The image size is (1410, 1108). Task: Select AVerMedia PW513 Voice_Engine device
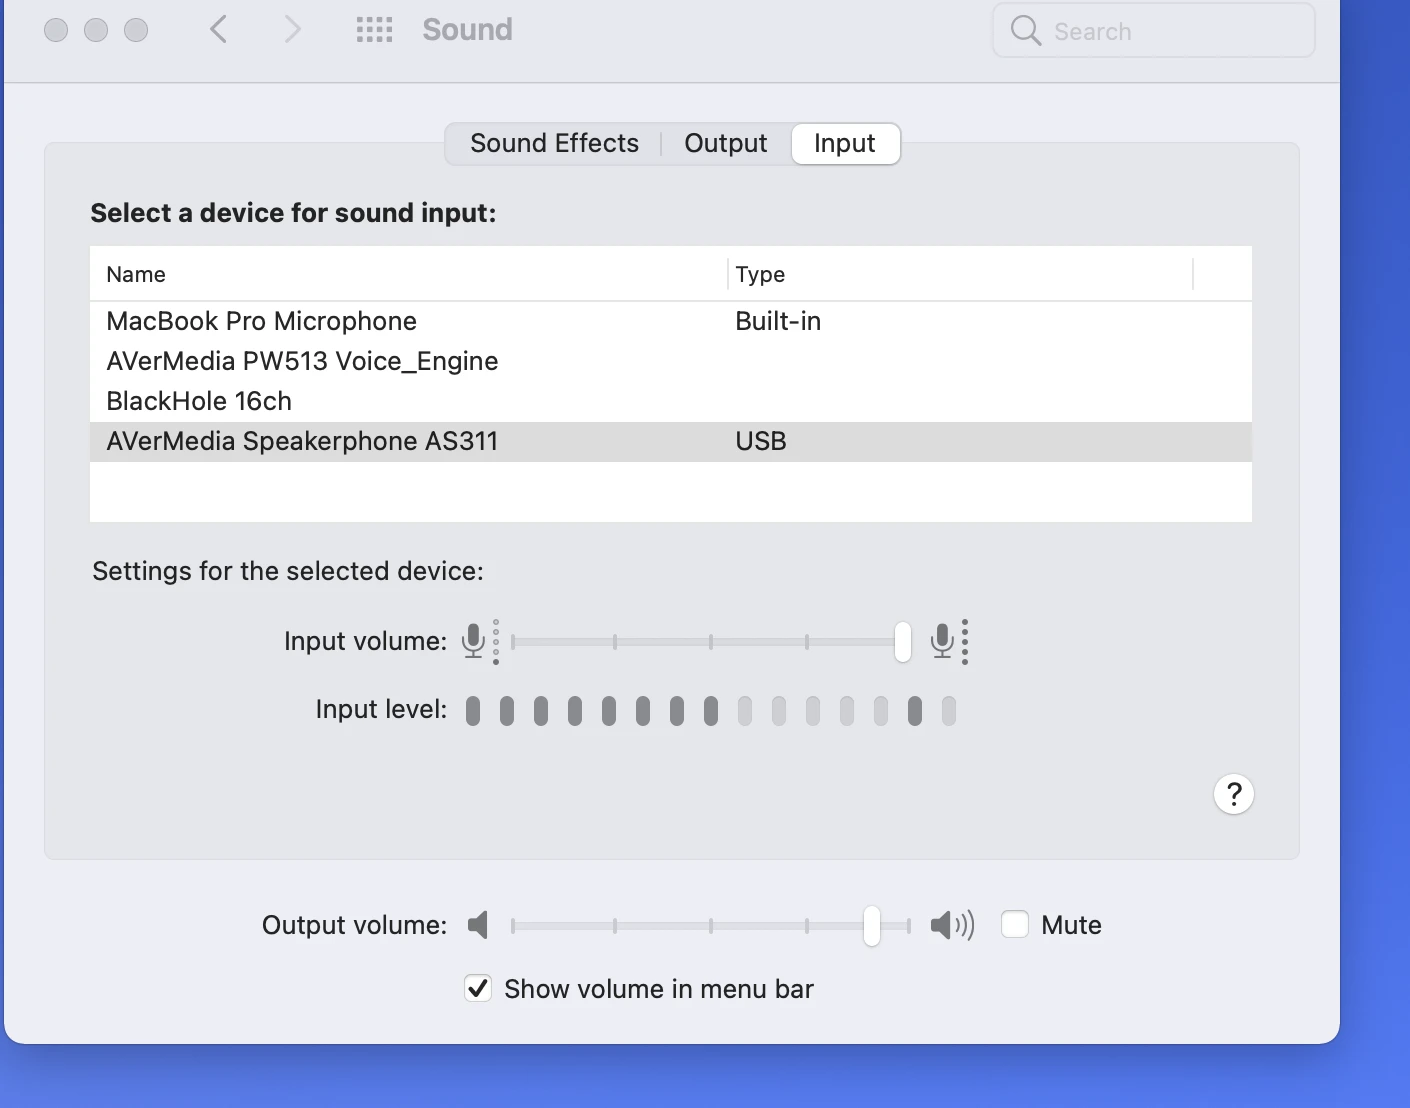(671, 361)
